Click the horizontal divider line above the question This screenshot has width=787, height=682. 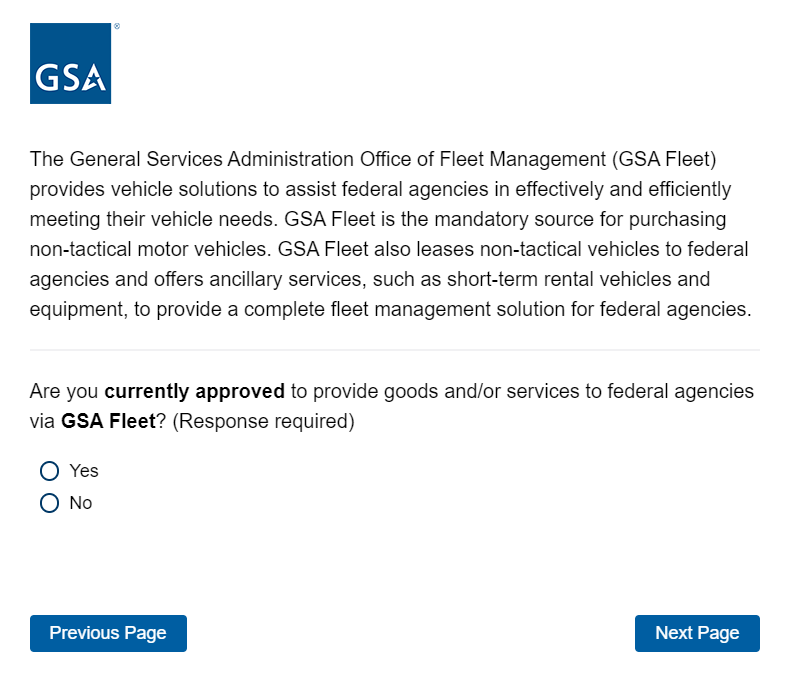tap(394, 350)
